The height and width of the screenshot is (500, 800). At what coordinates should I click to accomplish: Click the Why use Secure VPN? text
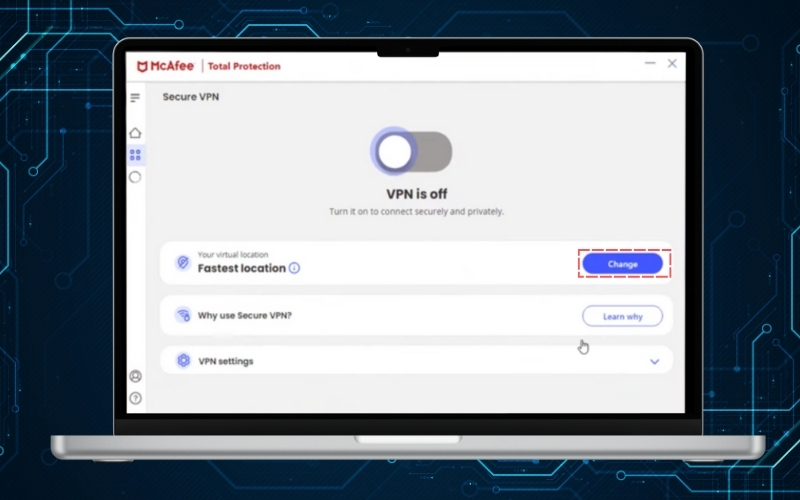245,315
